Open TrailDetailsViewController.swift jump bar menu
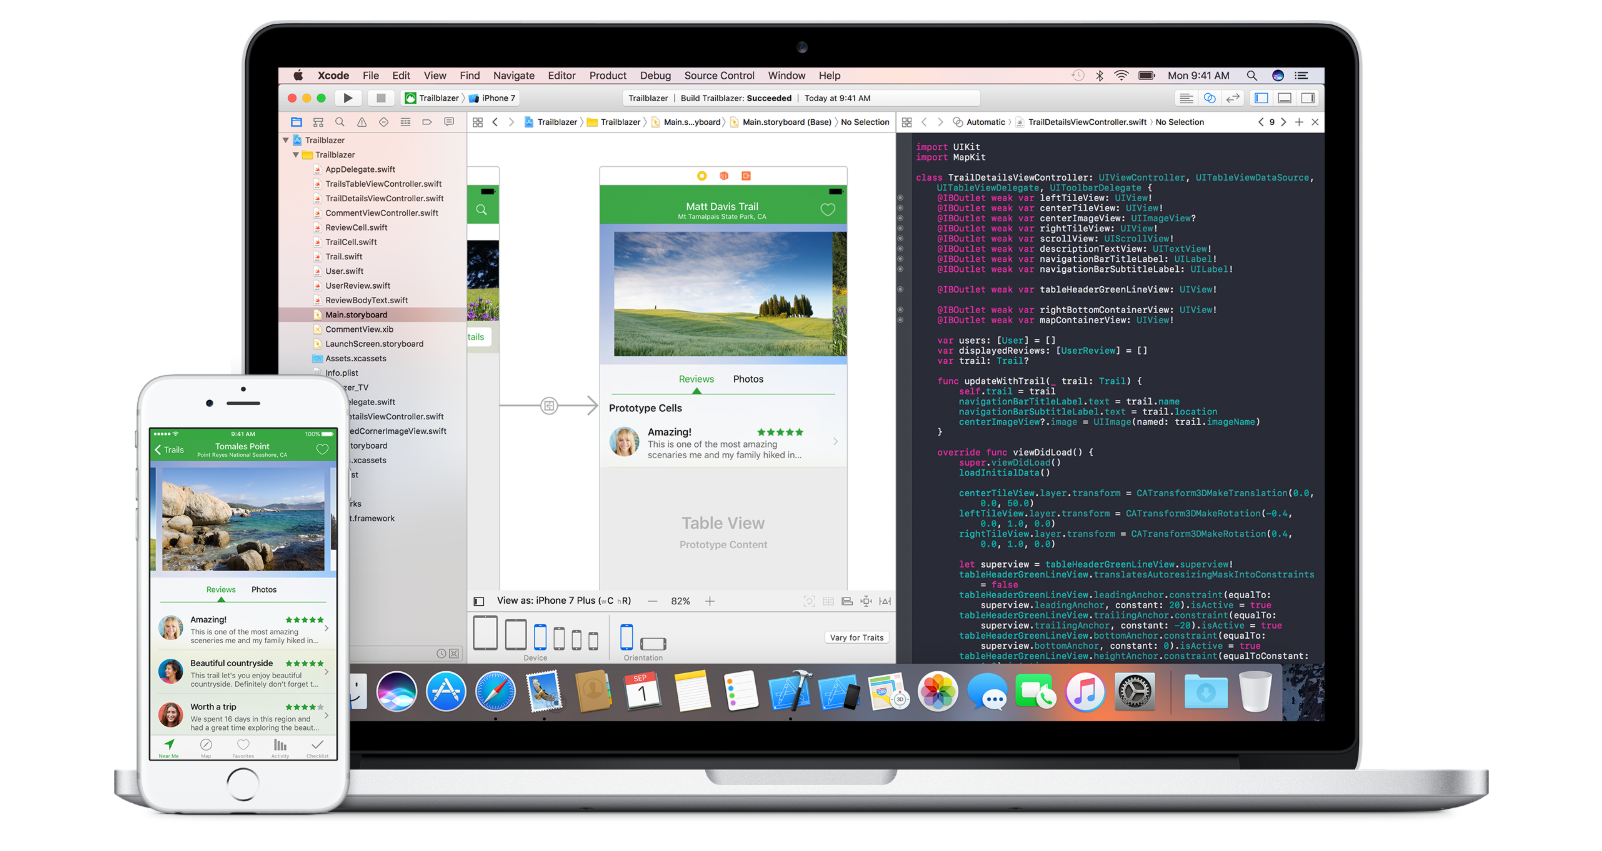The width and height of the screenshot is (1602, 851). pos(1081,122)
